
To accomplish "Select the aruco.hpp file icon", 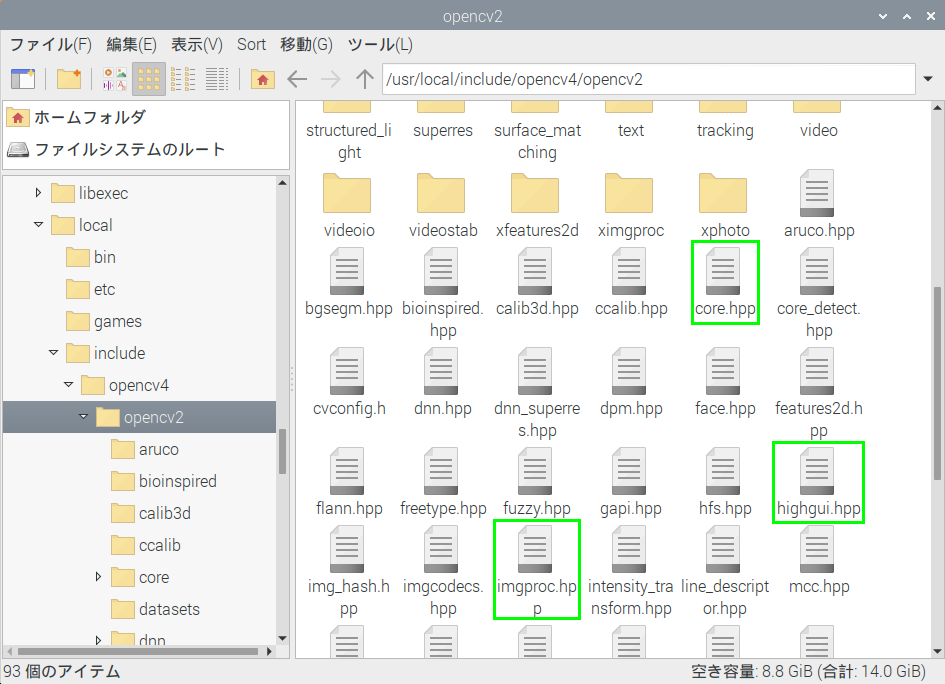I will [817, 193].
